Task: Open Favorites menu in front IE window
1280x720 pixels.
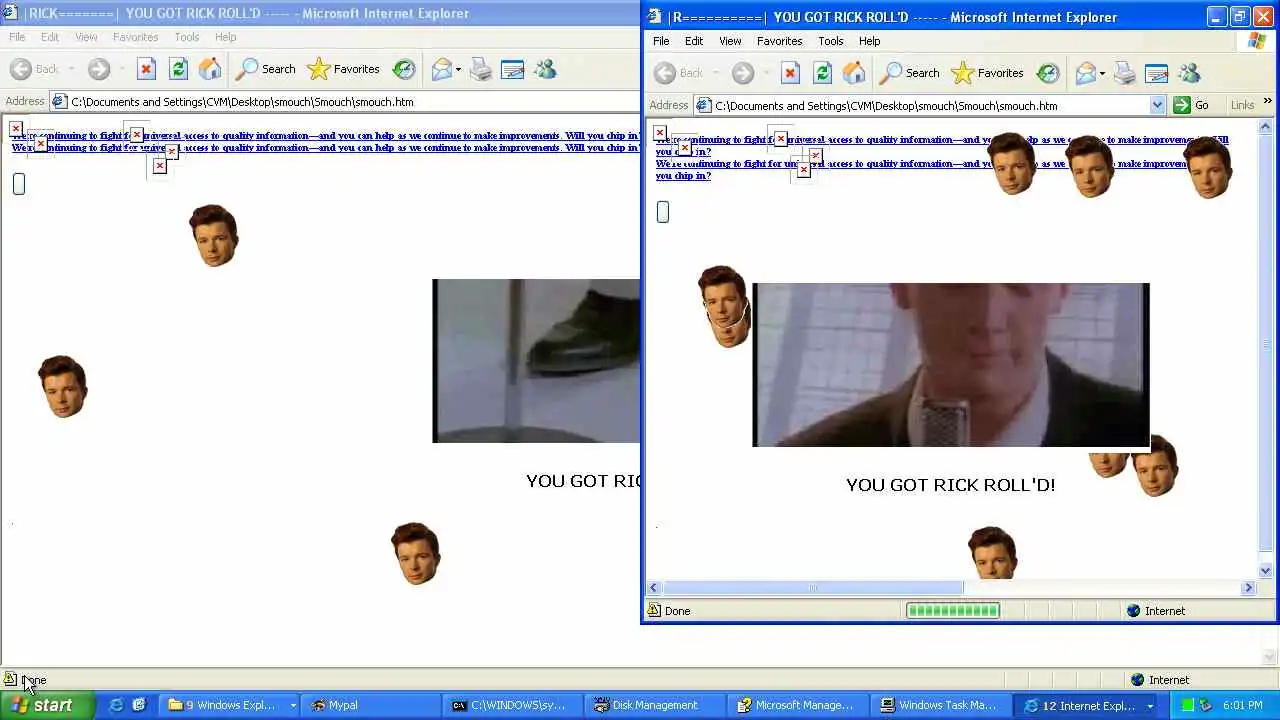Action: (x=779, y=41)
